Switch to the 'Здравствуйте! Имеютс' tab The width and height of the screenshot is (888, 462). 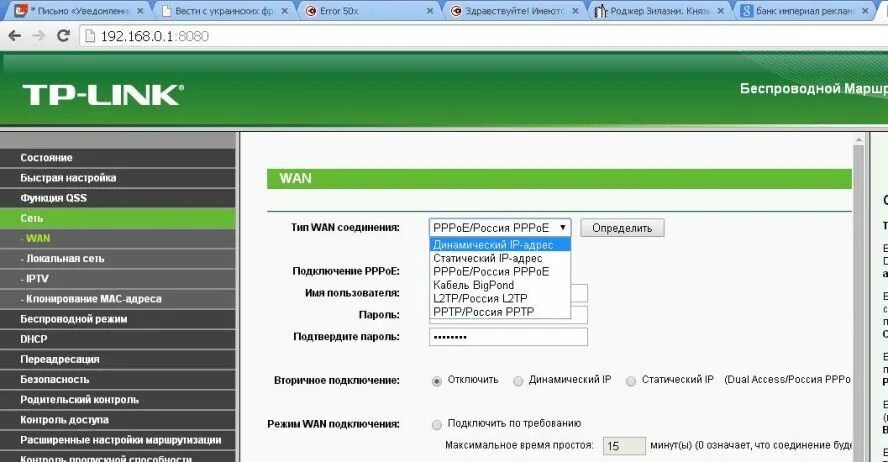(513, 11)
